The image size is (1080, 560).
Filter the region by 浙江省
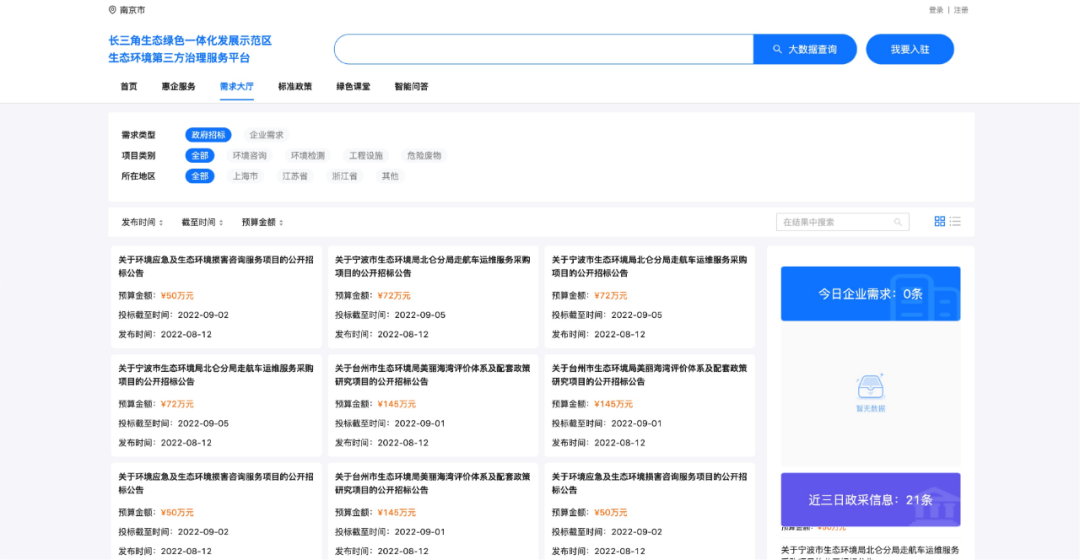344,176
